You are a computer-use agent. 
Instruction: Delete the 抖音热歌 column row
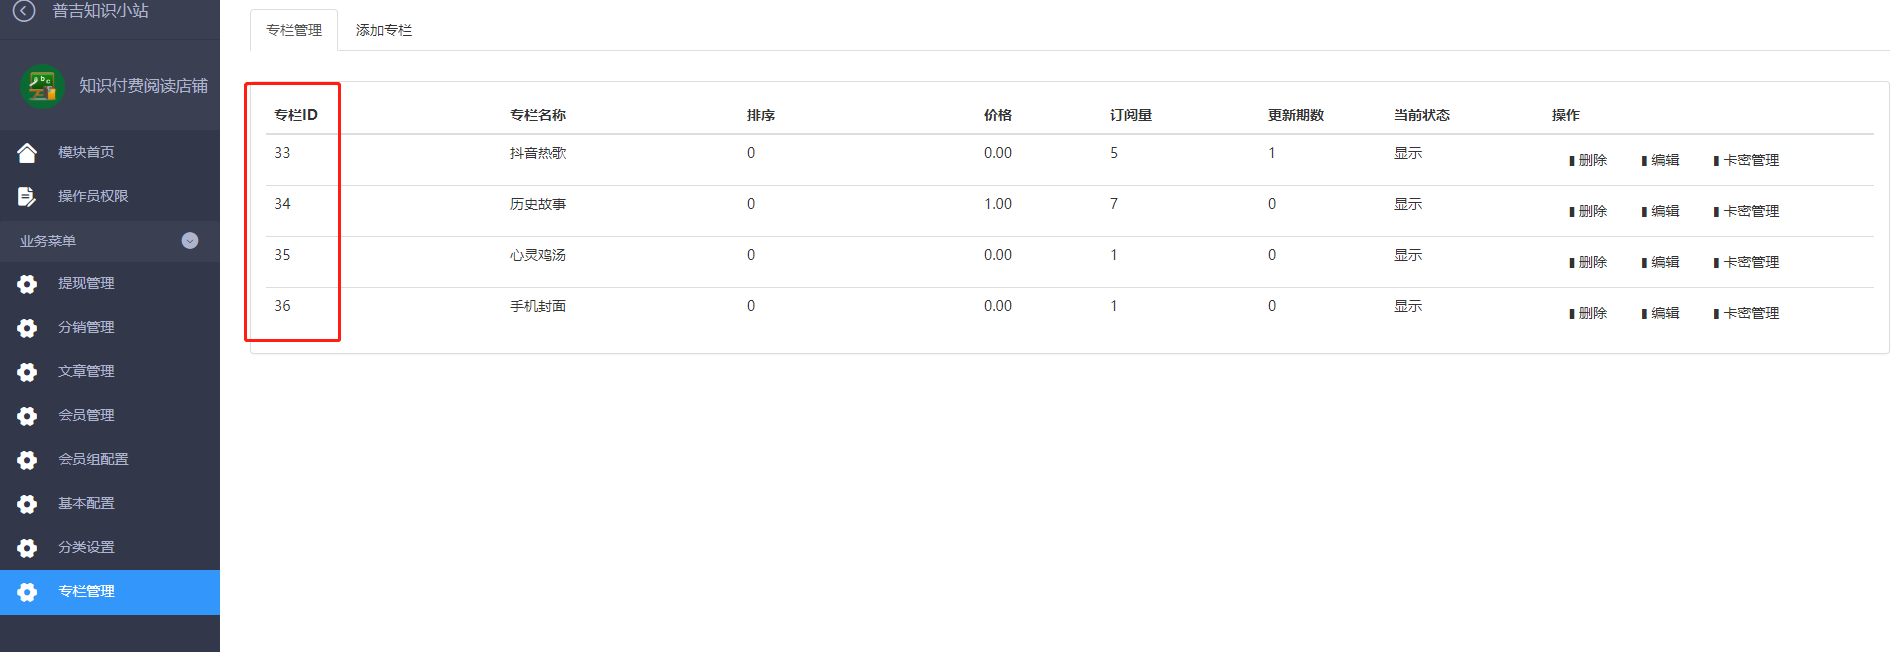pyautogui.click(x=1588, y=160)
